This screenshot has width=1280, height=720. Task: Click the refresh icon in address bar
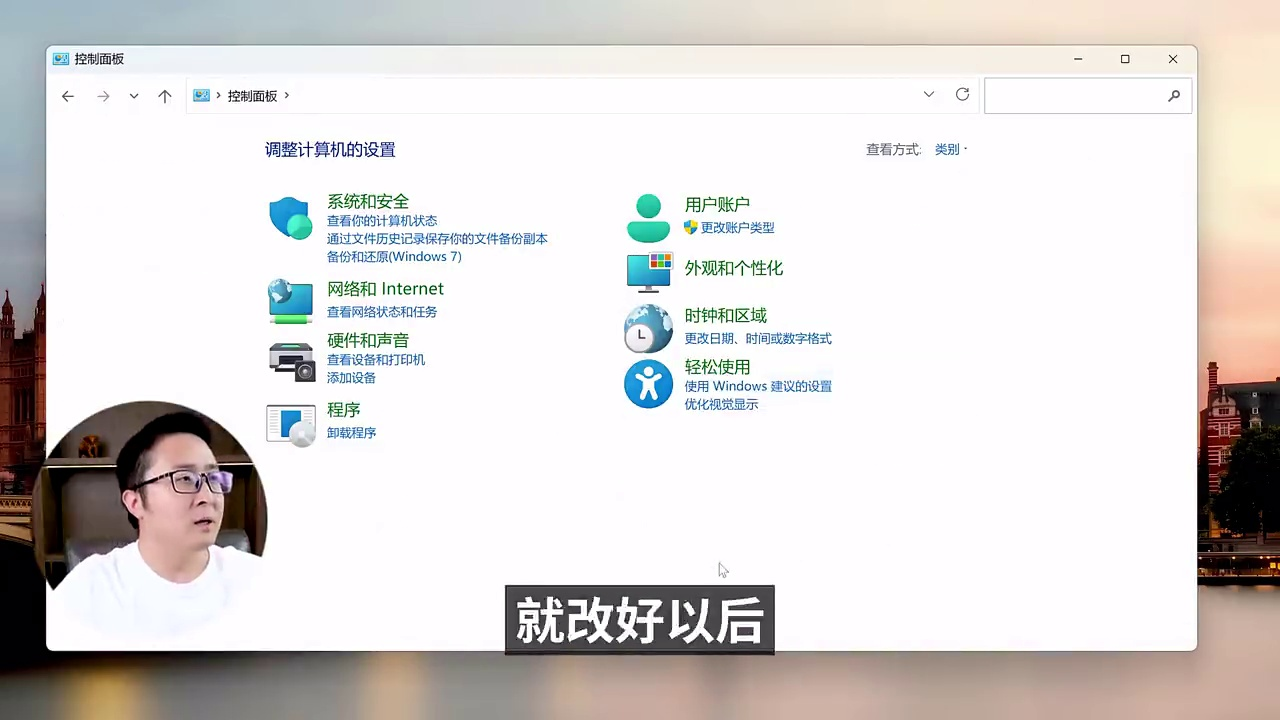tap(962, 94)
